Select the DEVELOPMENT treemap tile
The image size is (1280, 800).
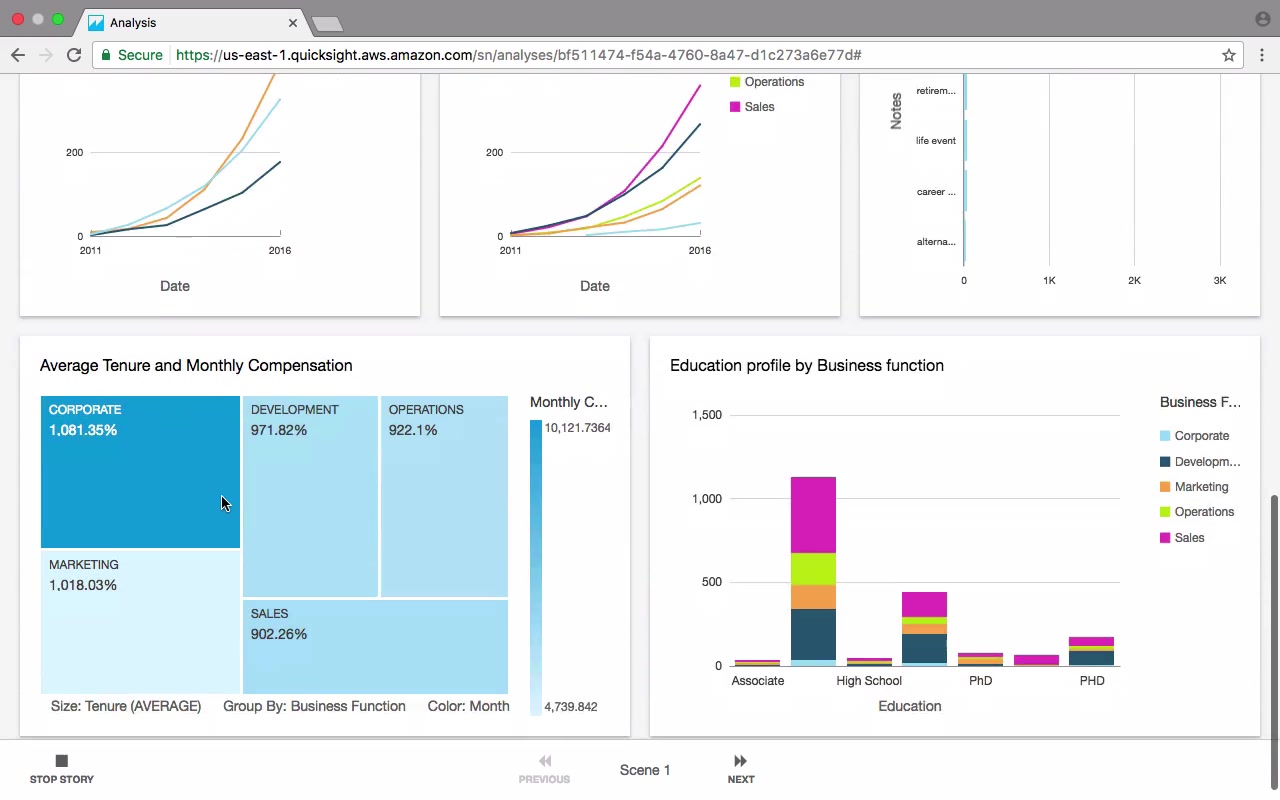click(x=310, y=496)
